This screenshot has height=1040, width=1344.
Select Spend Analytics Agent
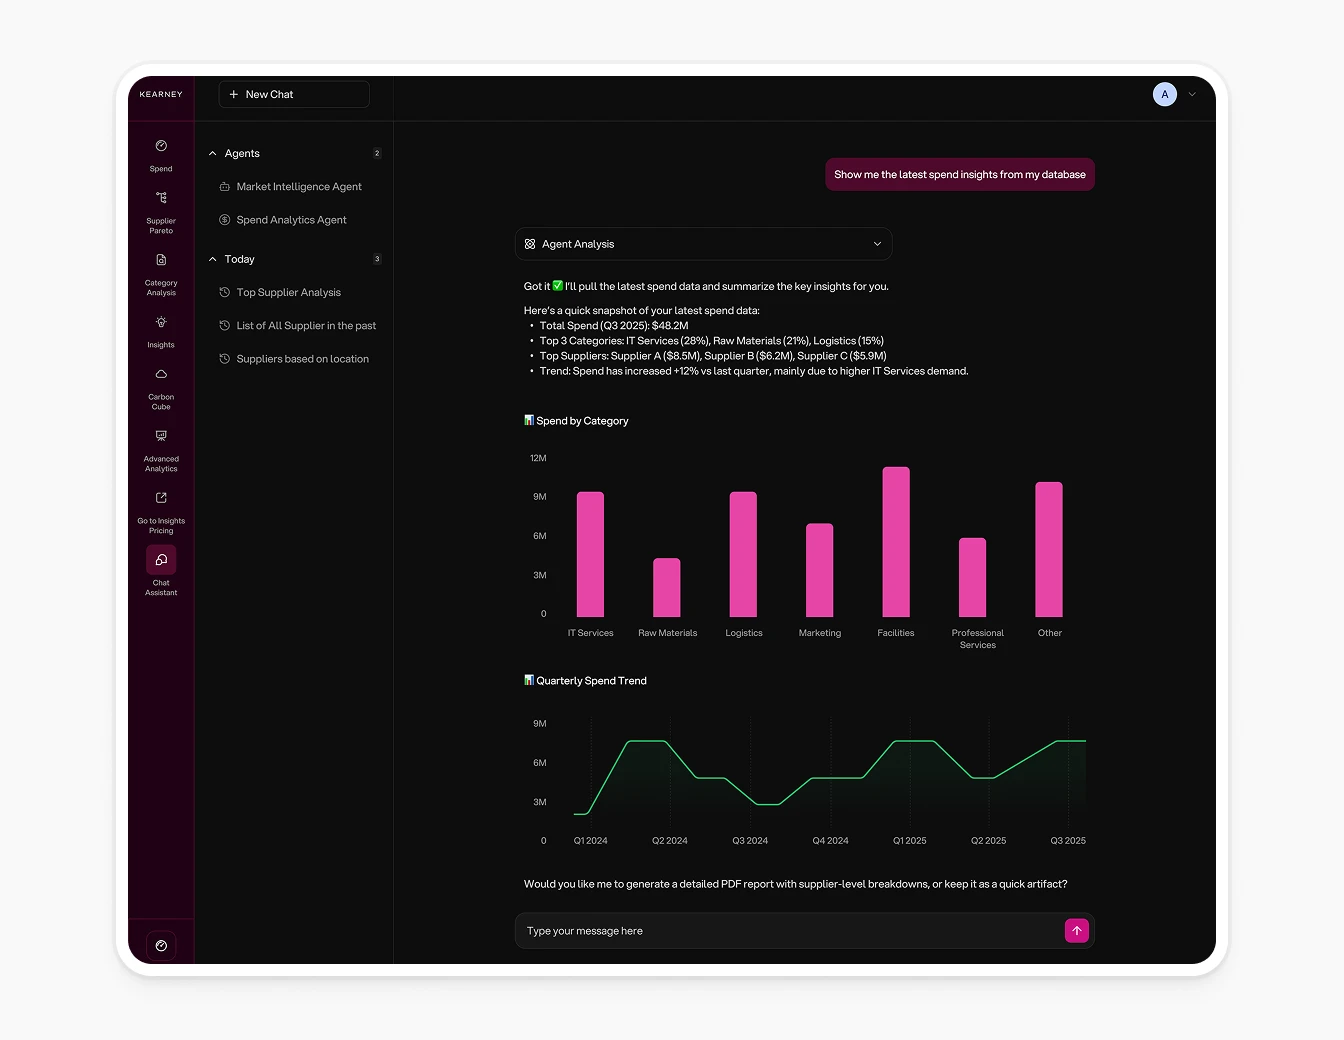coord(291,220)
